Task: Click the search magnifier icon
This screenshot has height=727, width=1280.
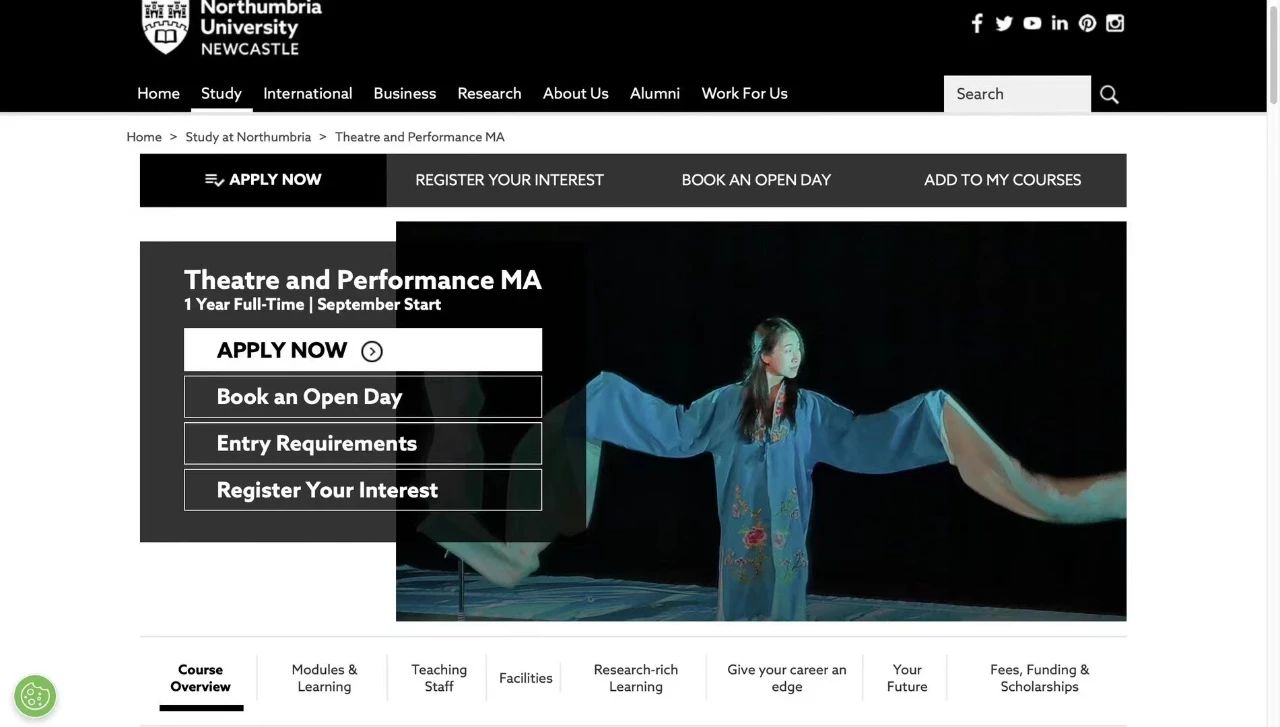Action: pos(1109,94)
